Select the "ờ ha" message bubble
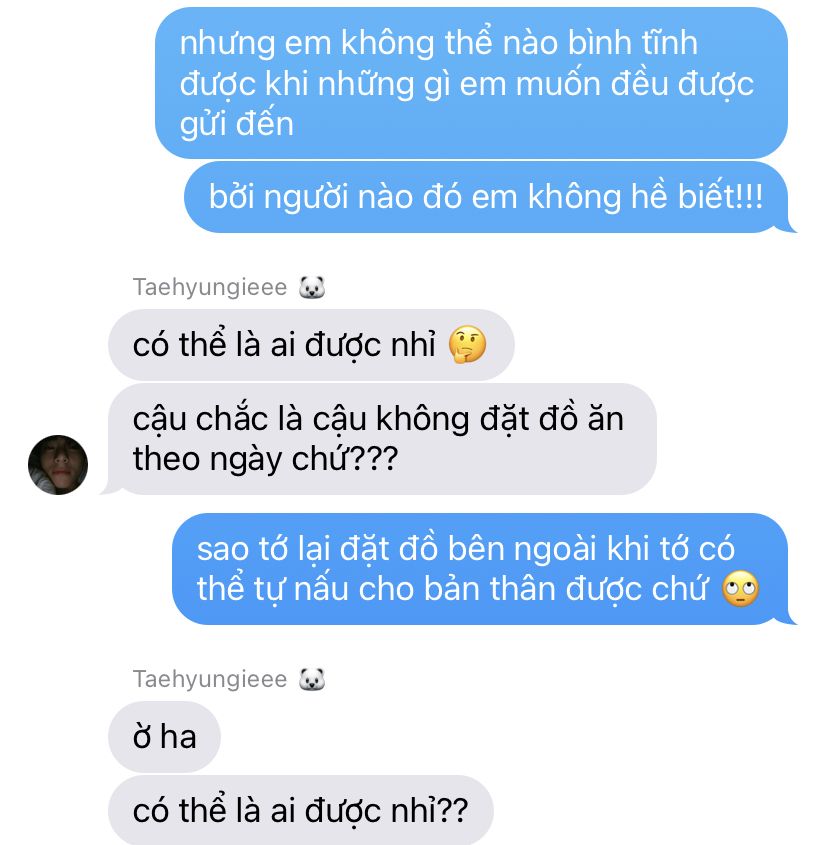This screenshot has height=845, width=828. pos(164,737)
